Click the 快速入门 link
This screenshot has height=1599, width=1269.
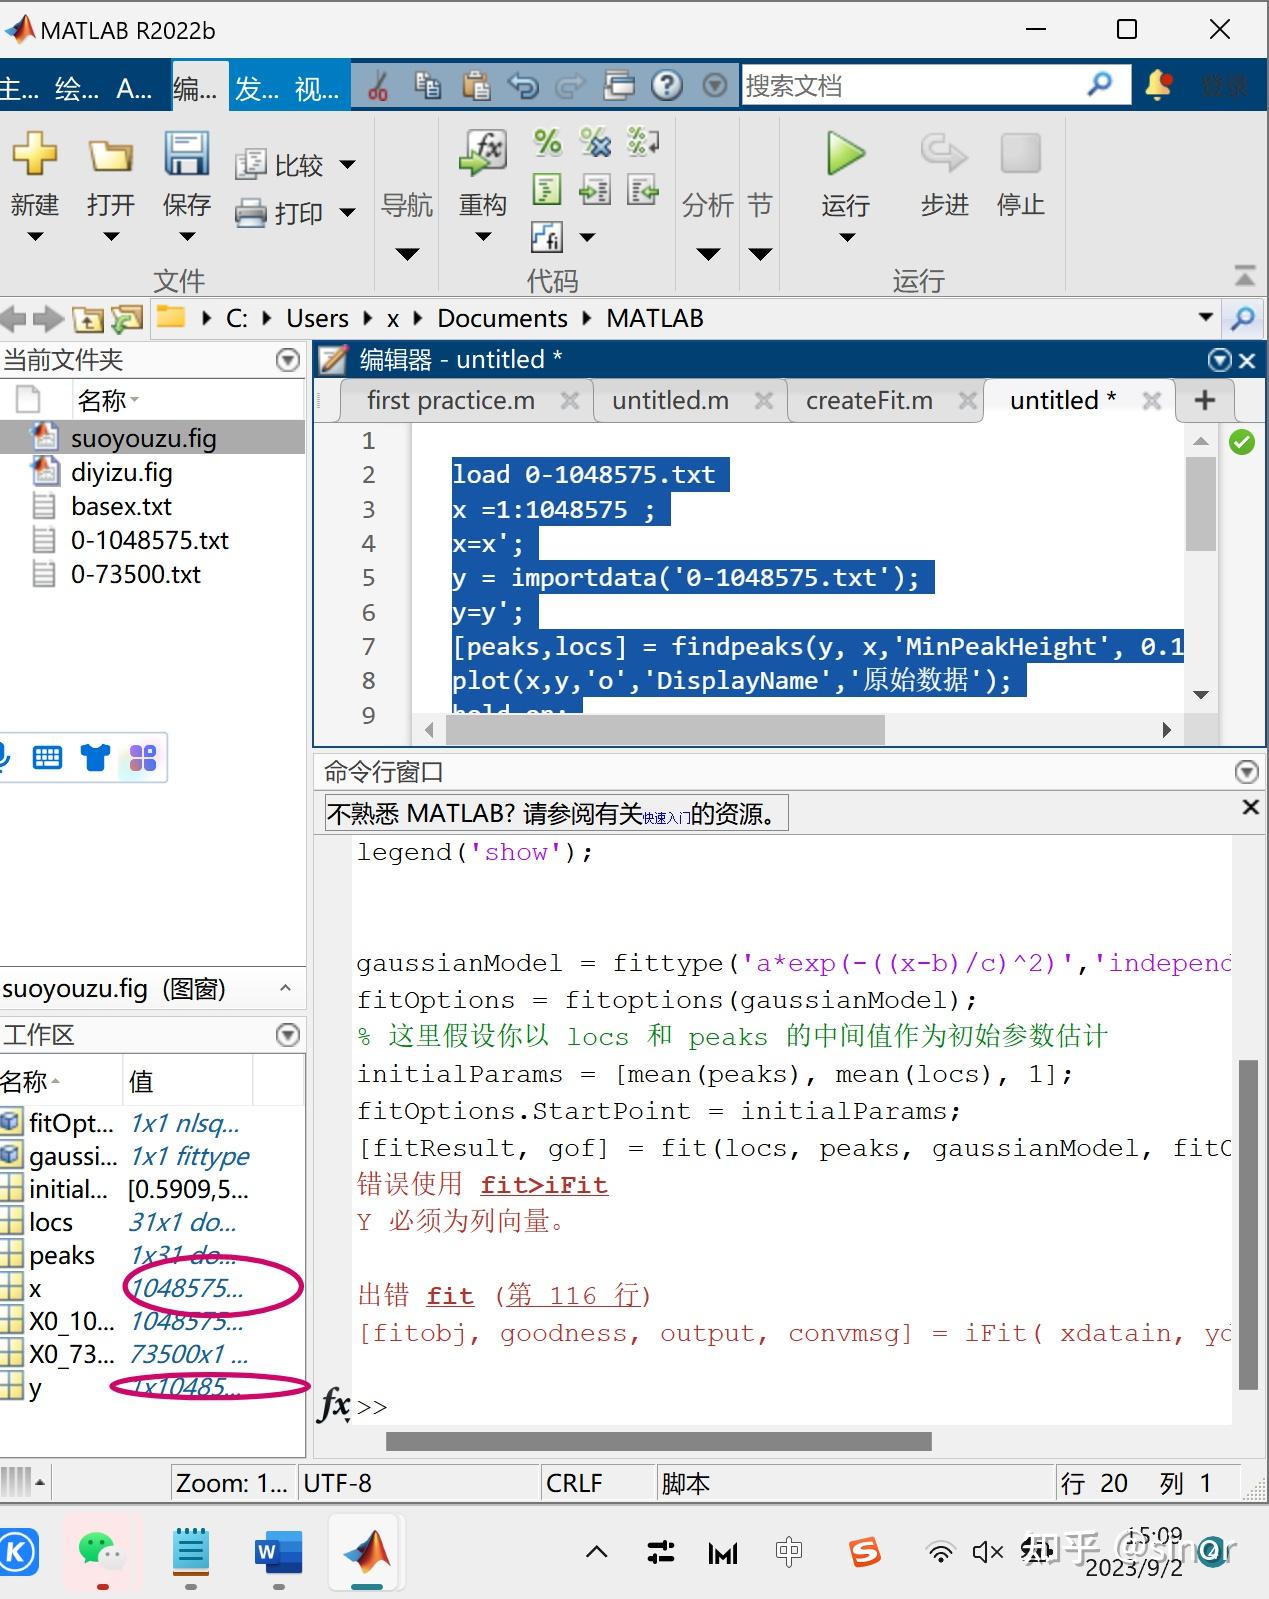[x=666, y=818]
